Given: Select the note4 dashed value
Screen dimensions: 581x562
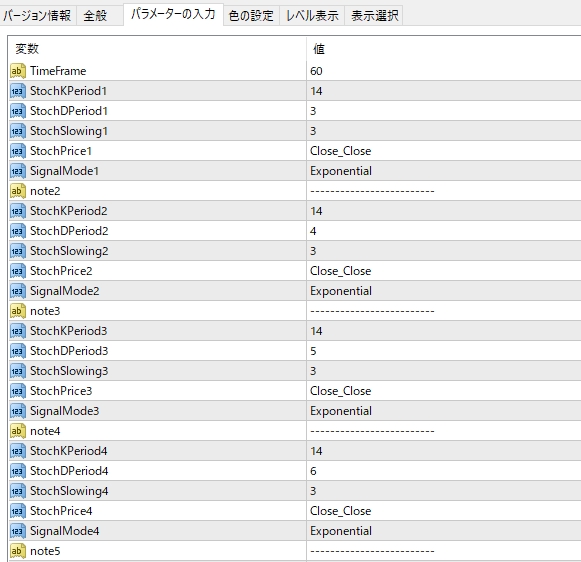Looking at the screenshot, I should [372, 432].
